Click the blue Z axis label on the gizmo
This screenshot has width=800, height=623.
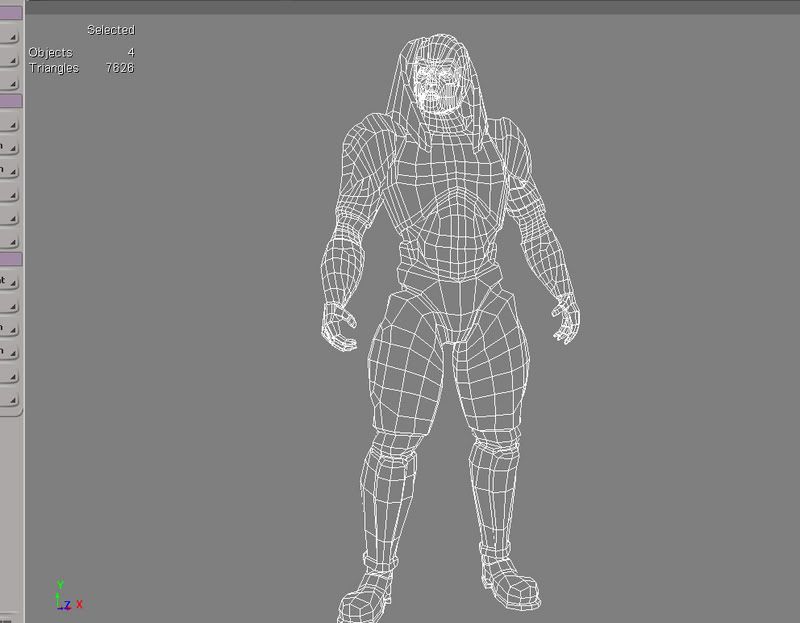pyautogui.click(x=67, y=605)
